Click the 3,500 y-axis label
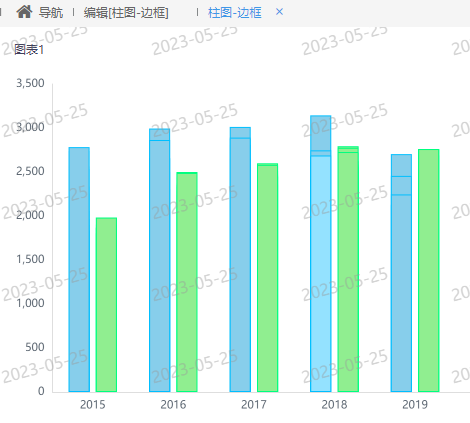 [x=30, y=83]
